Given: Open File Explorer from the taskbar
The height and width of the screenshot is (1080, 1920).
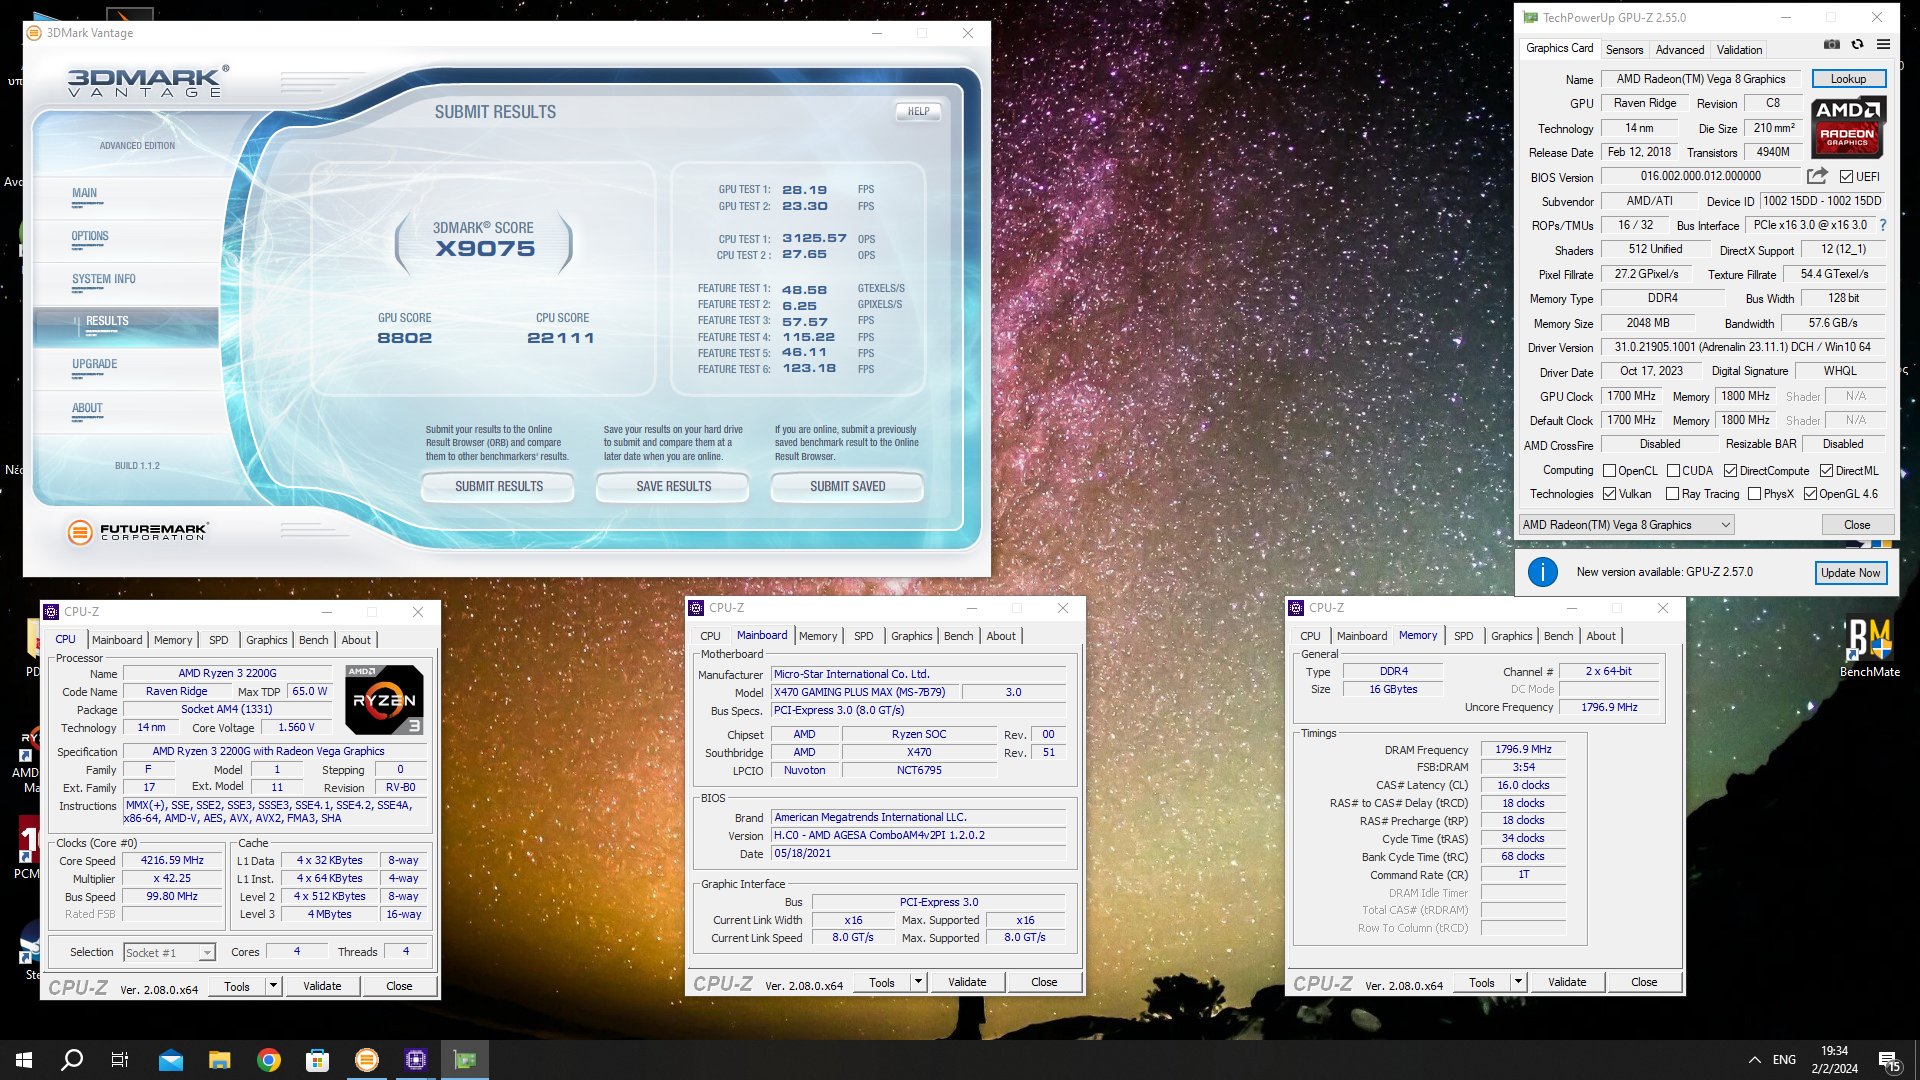Looking at the screenshot, I should (x=220, y=1060).
